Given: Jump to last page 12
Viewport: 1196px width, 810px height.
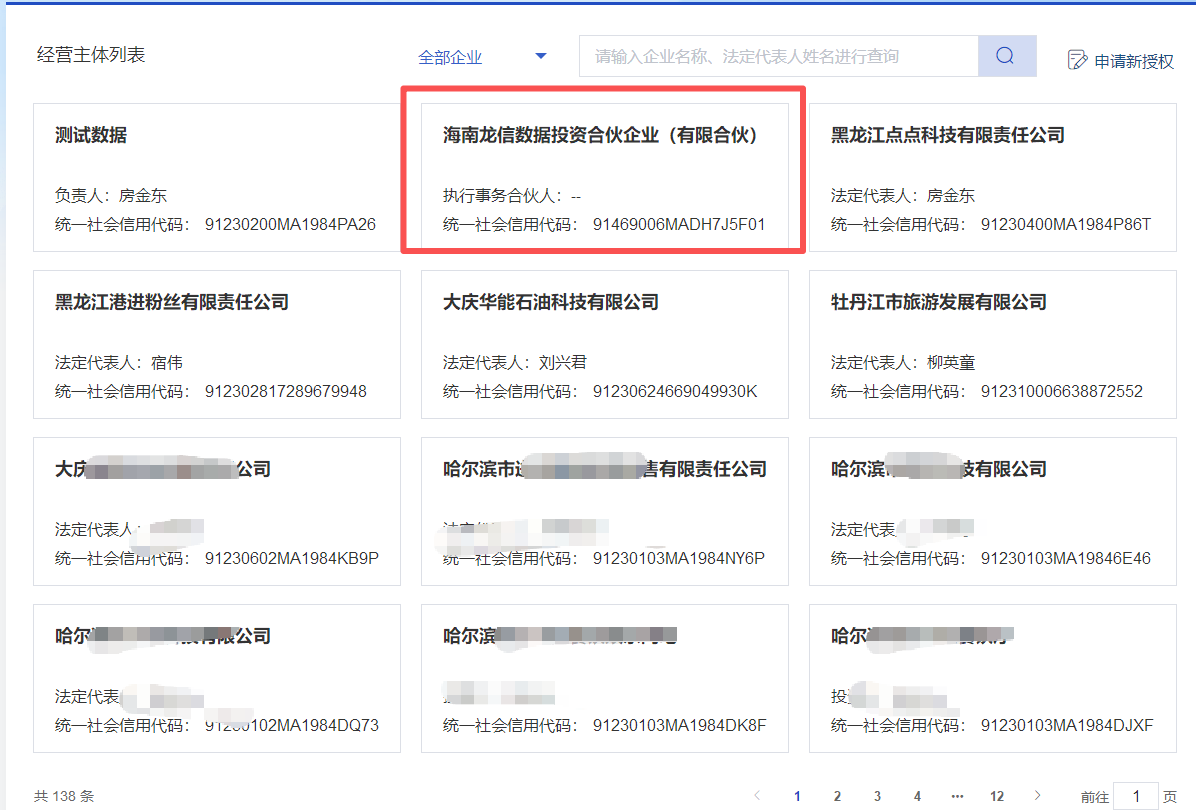Looking at the screenshot, I should 997,796.
